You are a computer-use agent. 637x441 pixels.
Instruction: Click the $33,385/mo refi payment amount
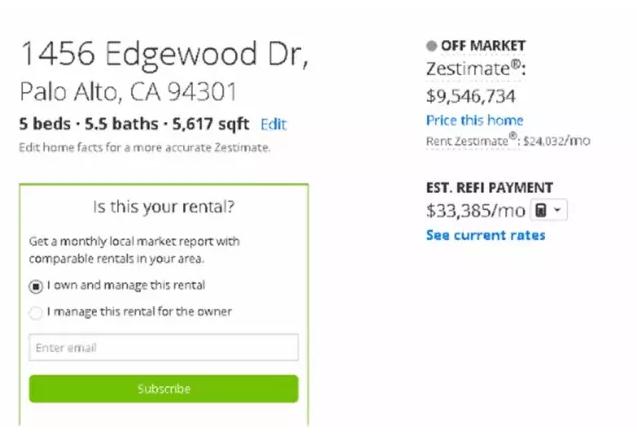tap(475, 211)
